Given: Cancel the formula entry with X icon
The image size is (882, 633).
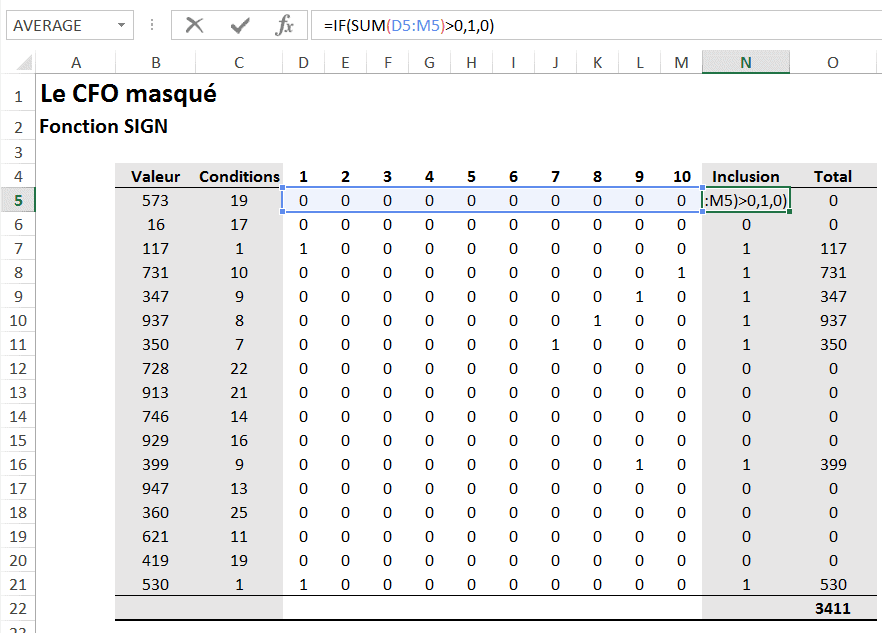Looking at the screenshot, I should coord(194,25).
